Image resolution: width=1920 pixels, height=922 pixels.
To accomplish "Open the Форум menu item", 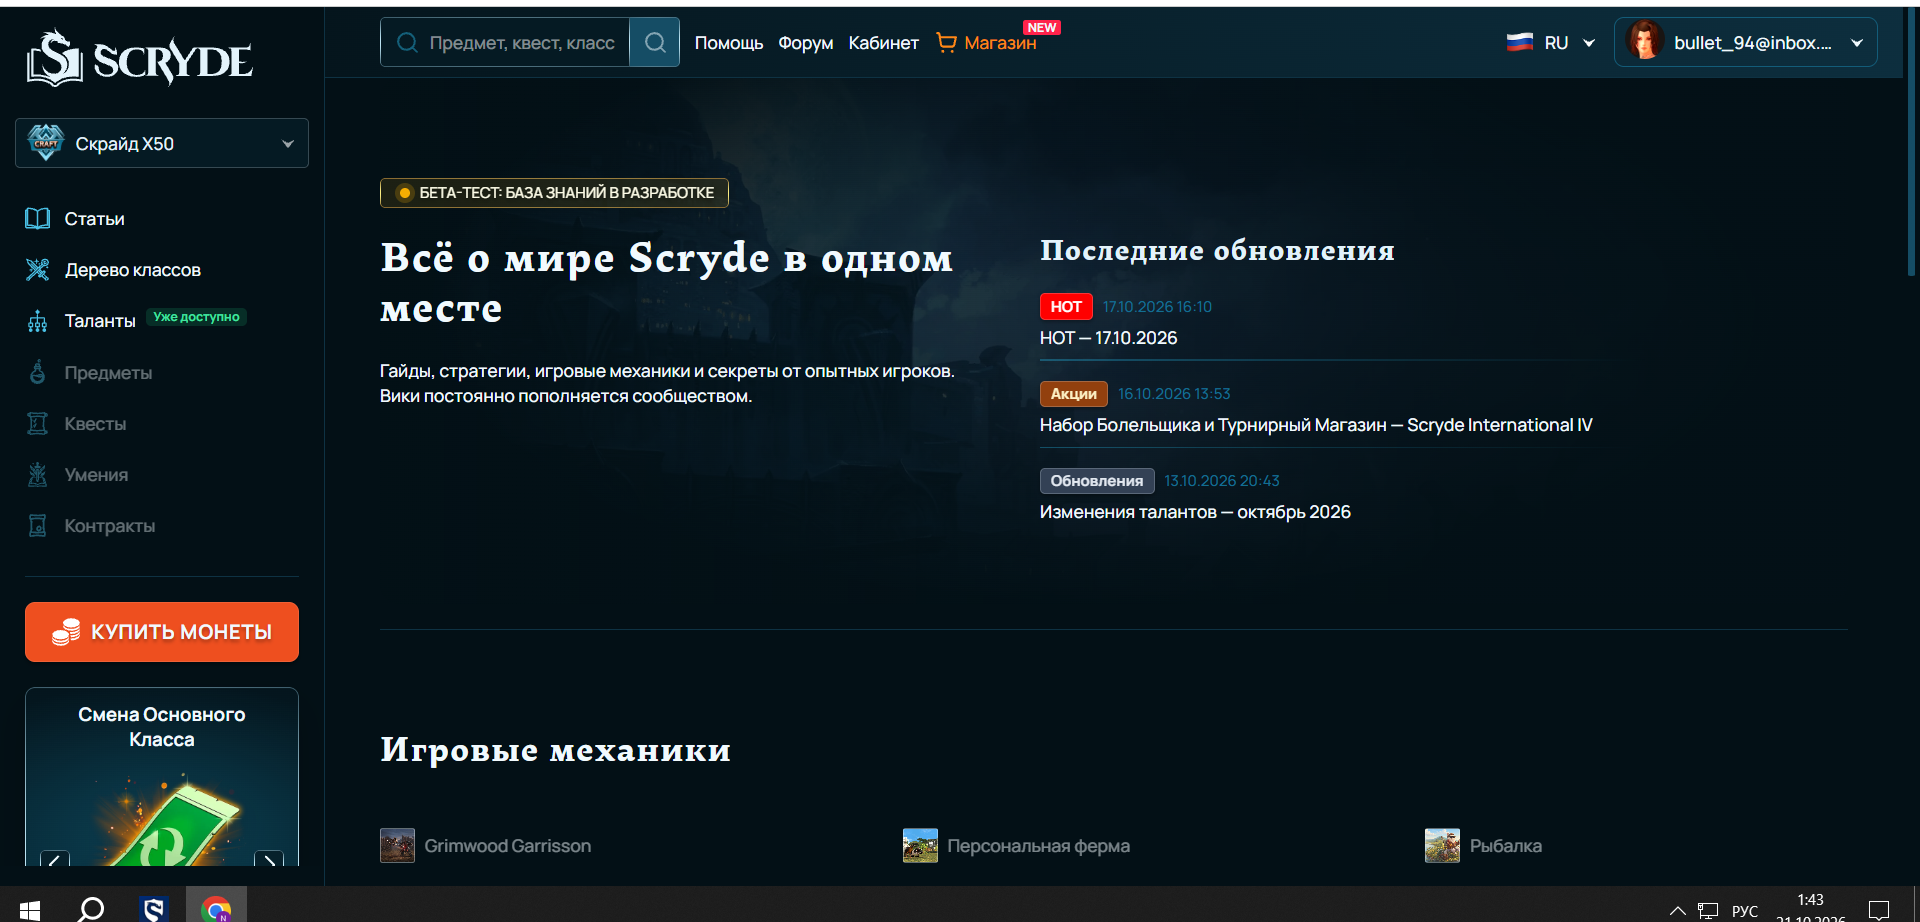I will [x=806, y=43].
